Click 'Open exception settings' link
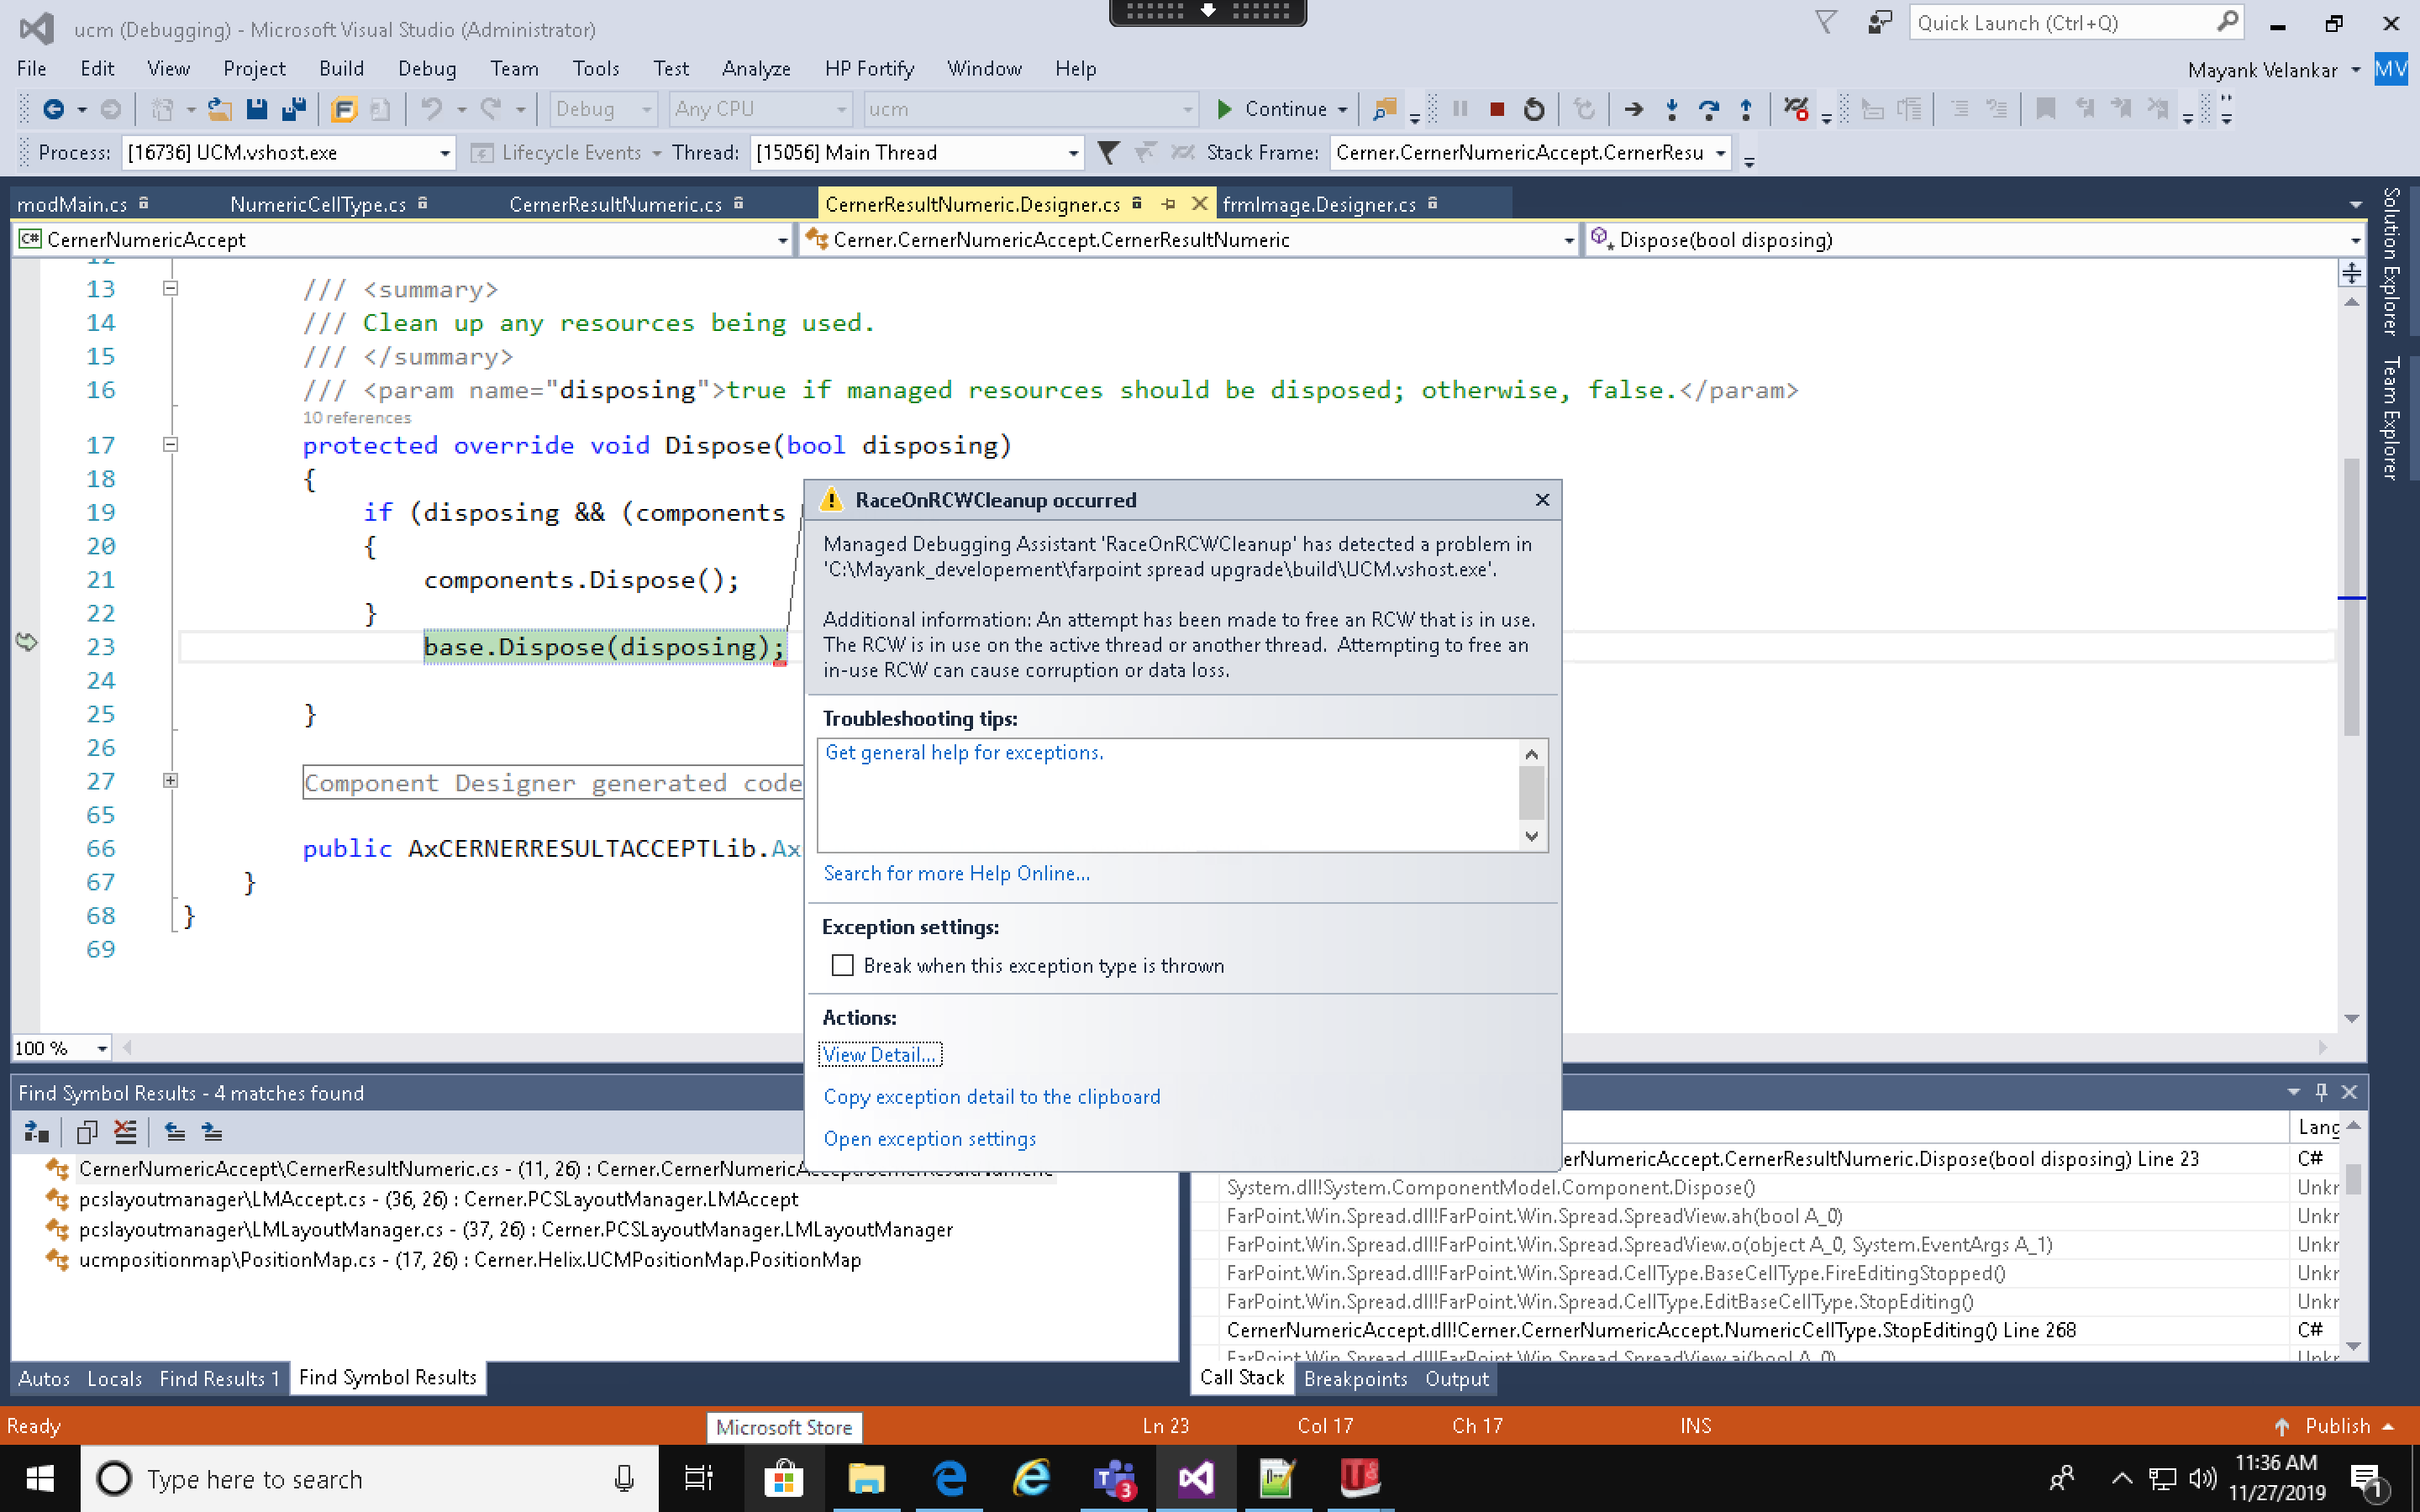Viewport: 2420px width, 1512px height. (x=929, y=1138)
